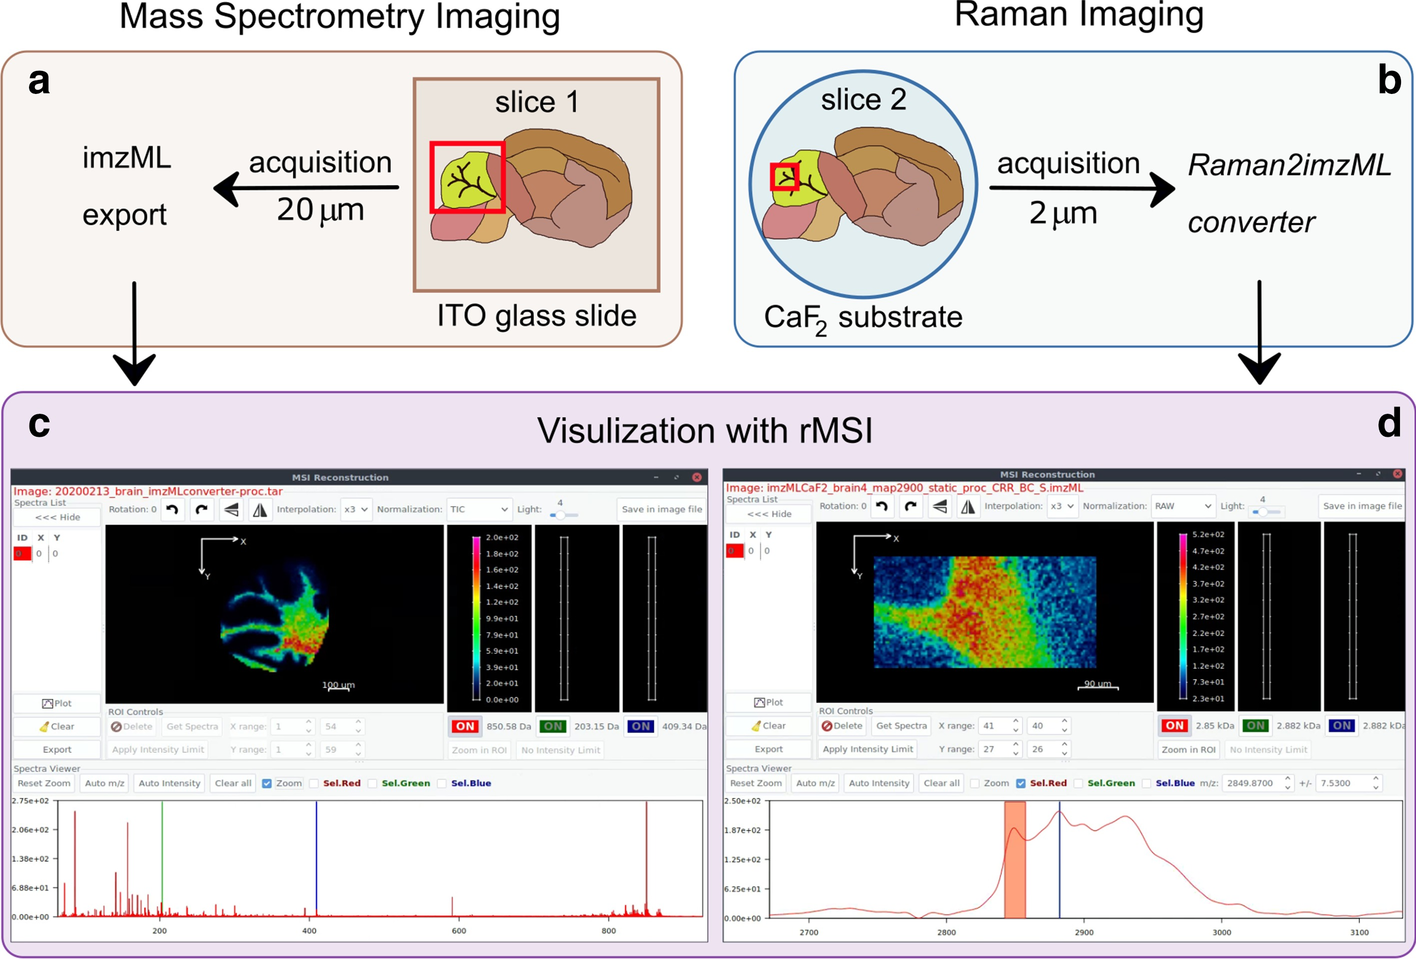The image size is (1416, 959).
Task: Click the m/z 2849.8700 stepper field
Action: 1258,783
